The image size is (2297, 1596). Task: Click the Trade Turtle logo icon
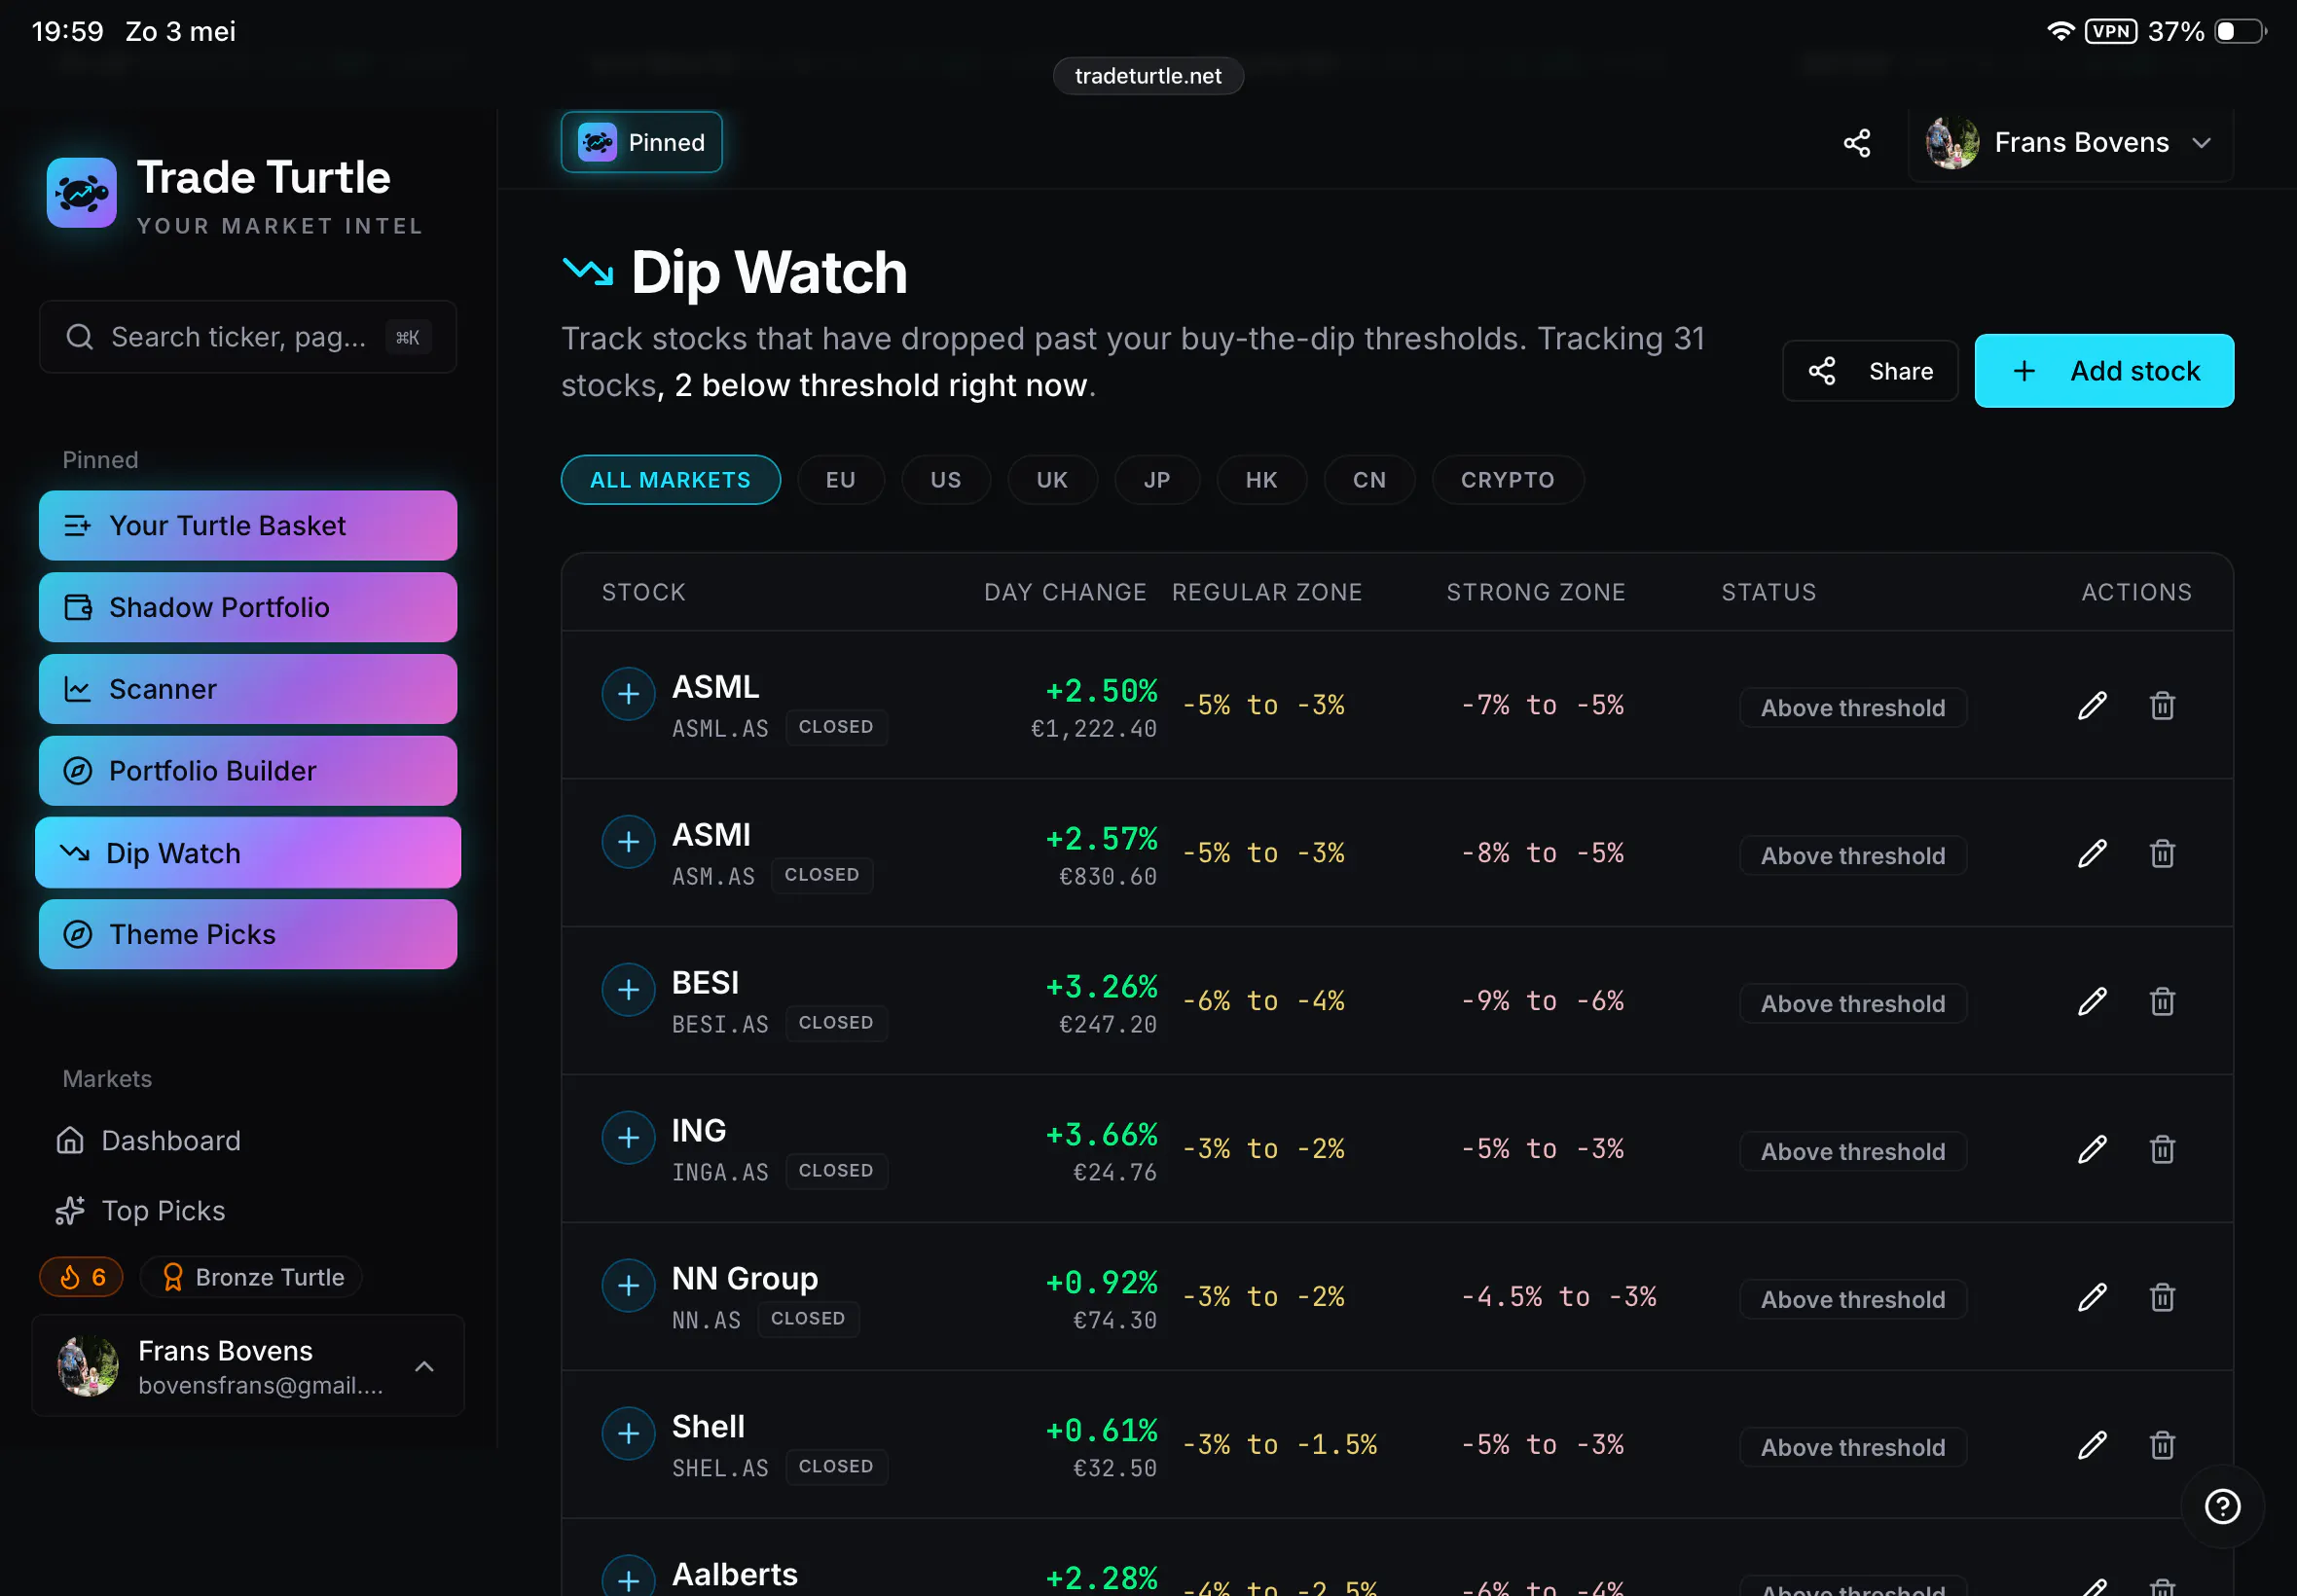pos(81,193)
